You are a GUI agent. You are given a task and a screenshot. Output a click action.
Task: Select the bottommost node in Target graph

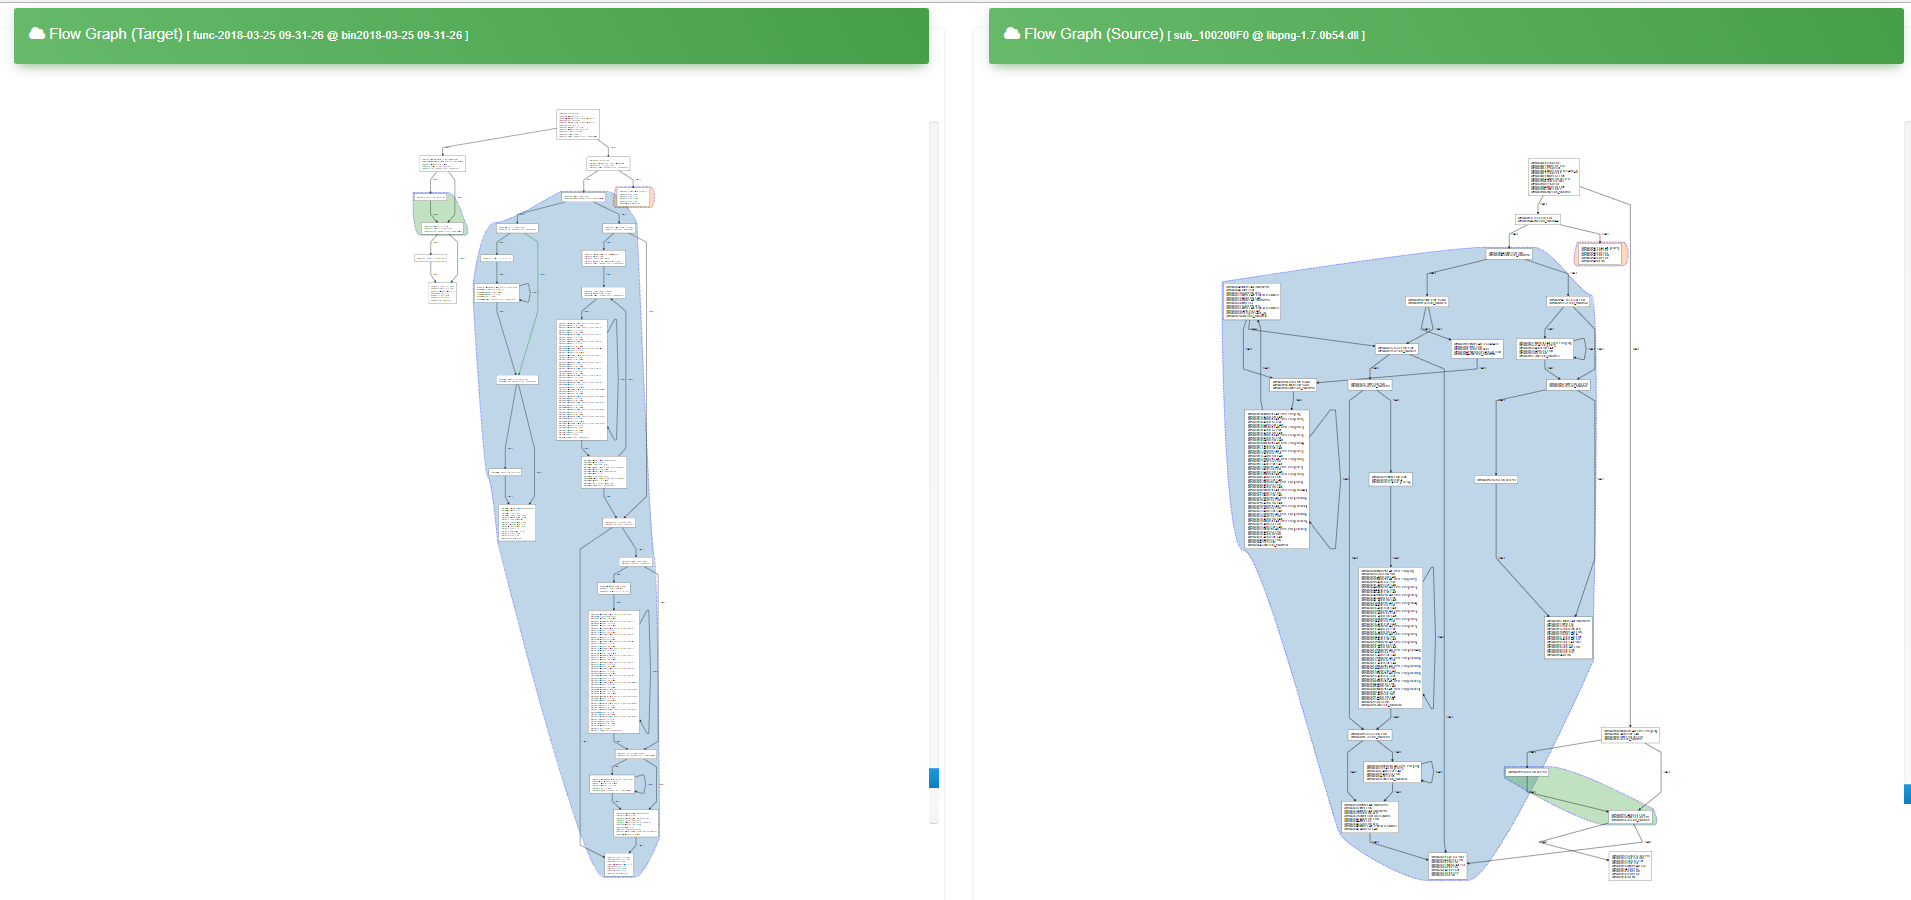(619, 865)
